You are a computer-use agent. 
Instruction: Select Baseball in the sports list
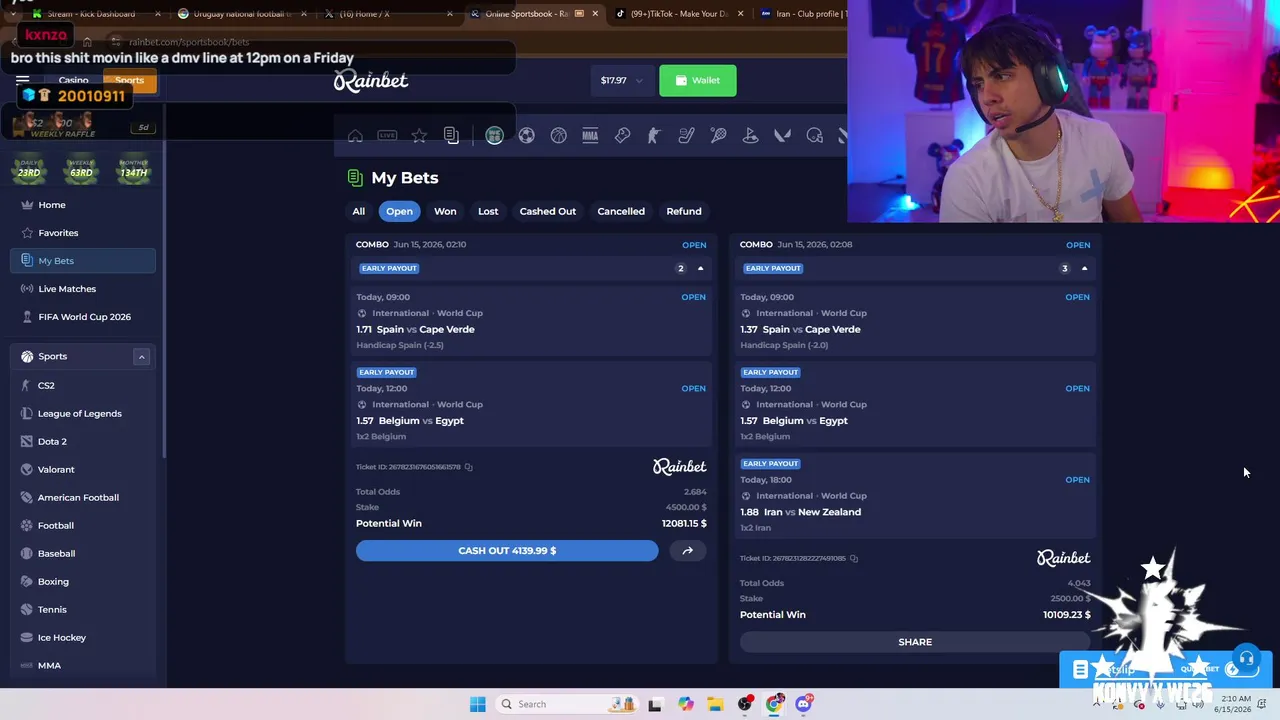[83, 553]
